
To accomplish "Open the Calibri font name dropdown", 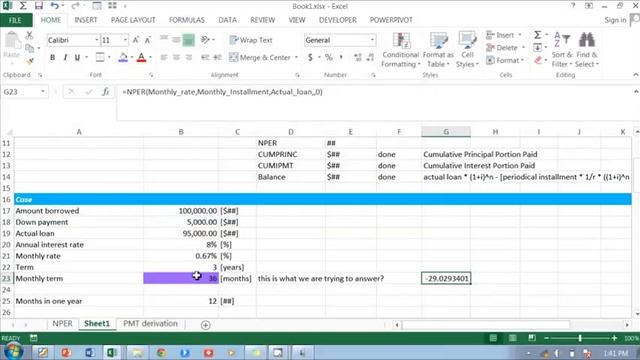I will (97, 40).
